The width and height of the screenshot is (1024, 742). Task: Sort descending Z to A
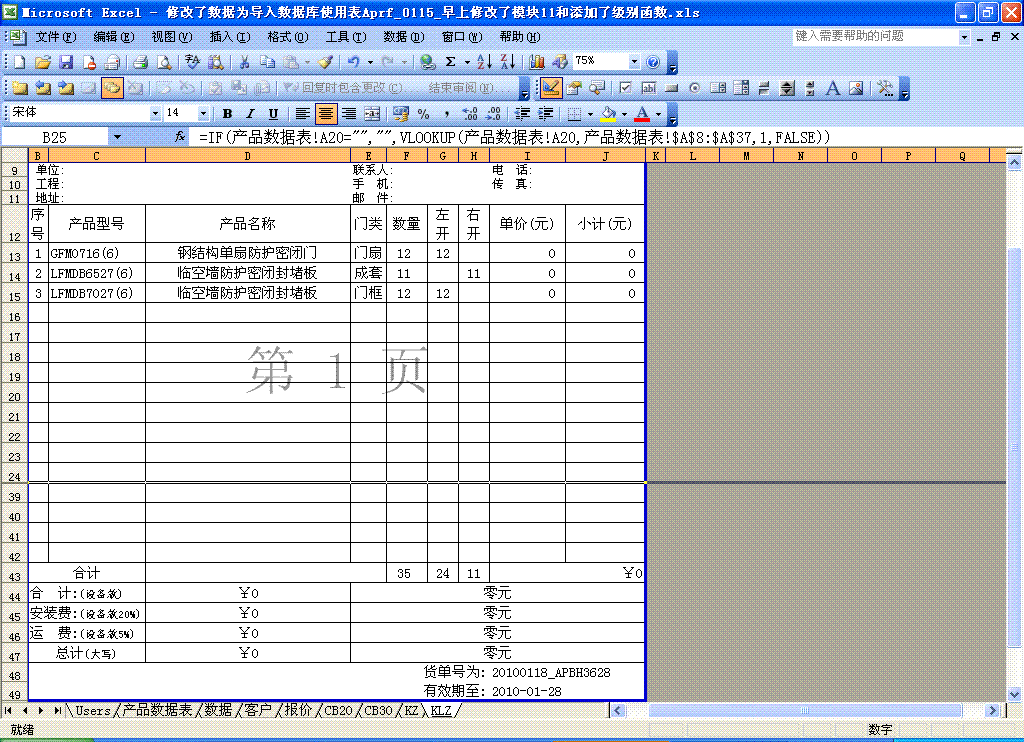[x=507, y=62]
